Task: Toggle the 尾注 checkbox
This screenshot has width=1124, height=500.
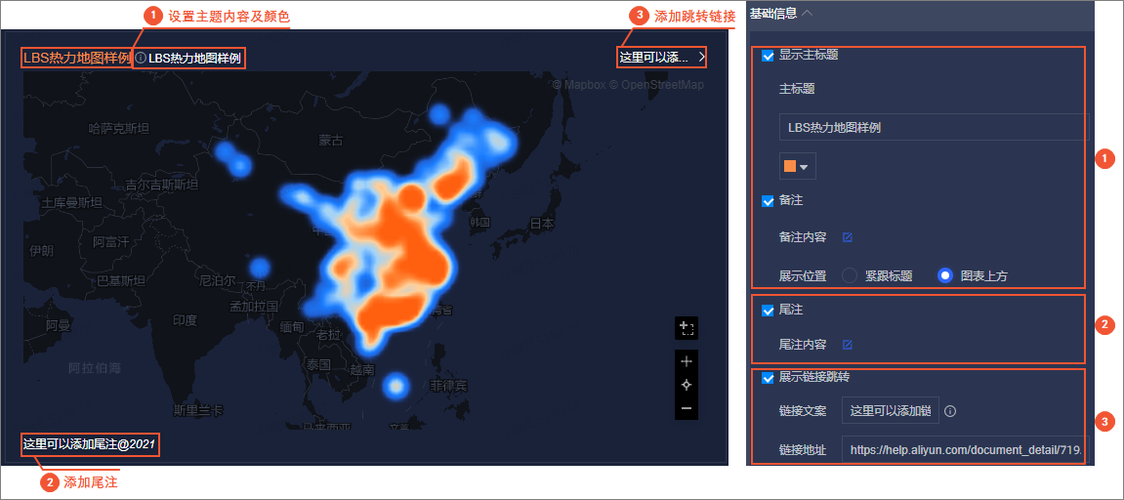Action: 768,311
